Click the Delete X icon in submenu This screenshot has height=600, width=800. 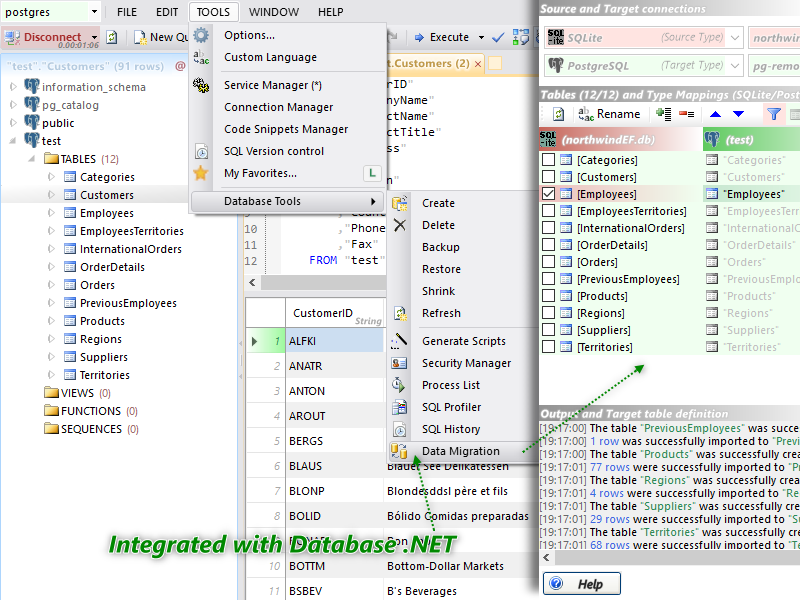(399, 225)
